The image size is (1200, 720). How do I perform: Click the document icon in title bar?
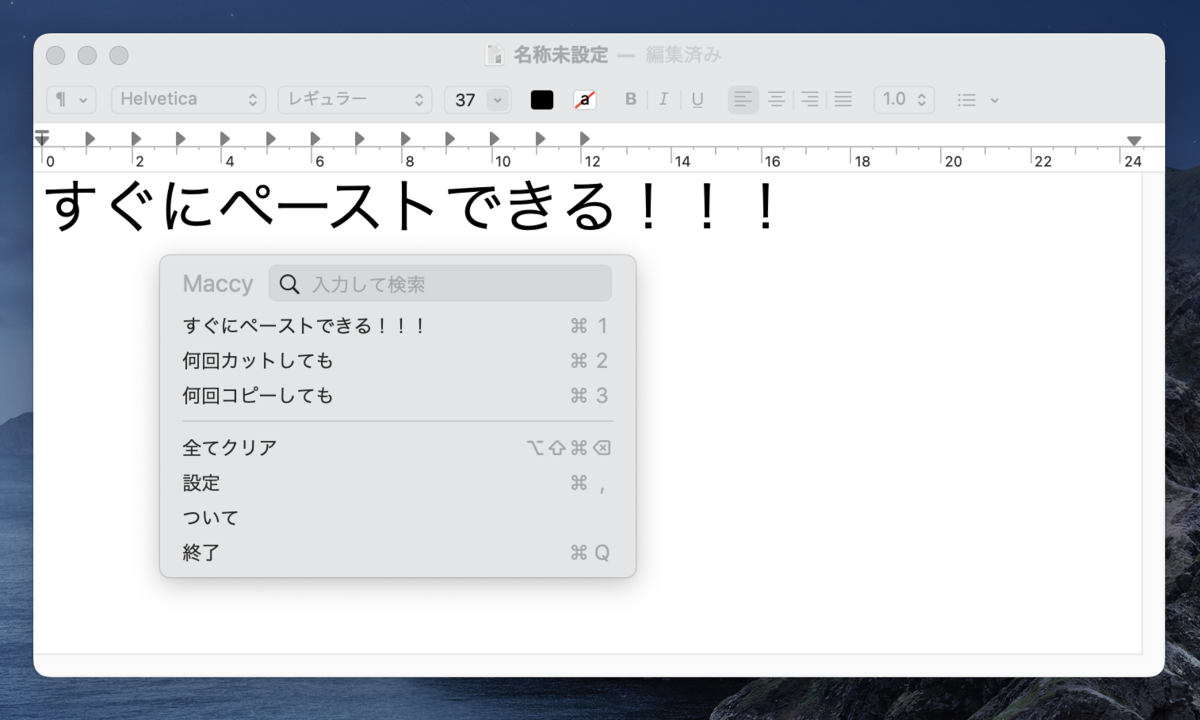tap(494, 55)
